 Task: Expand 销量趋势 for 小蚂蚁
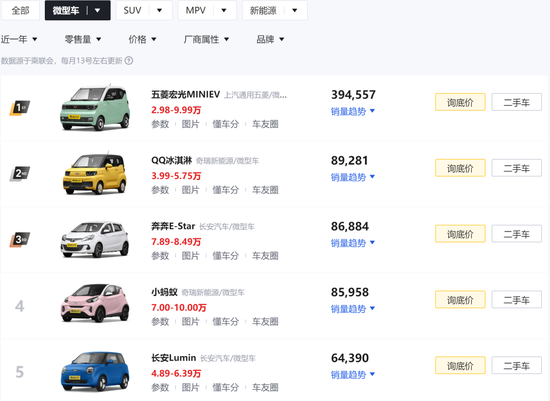point(353,309)
